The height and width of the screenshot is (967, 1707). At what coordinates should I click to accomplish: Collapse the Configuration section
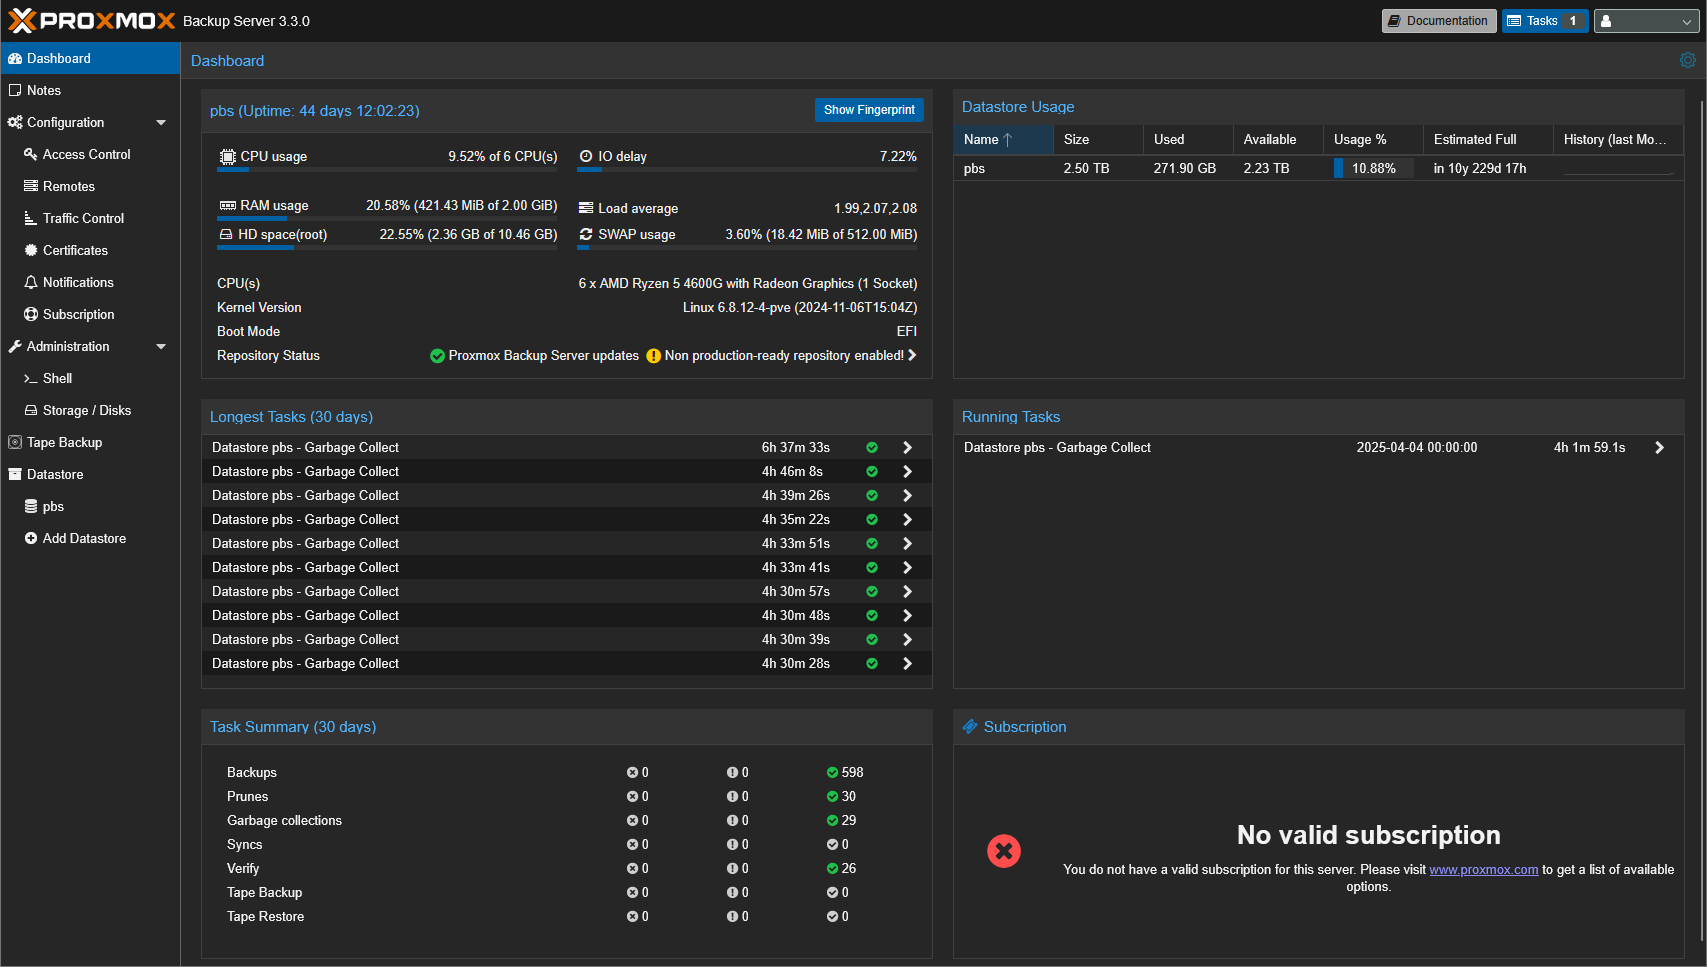(161, 122)
